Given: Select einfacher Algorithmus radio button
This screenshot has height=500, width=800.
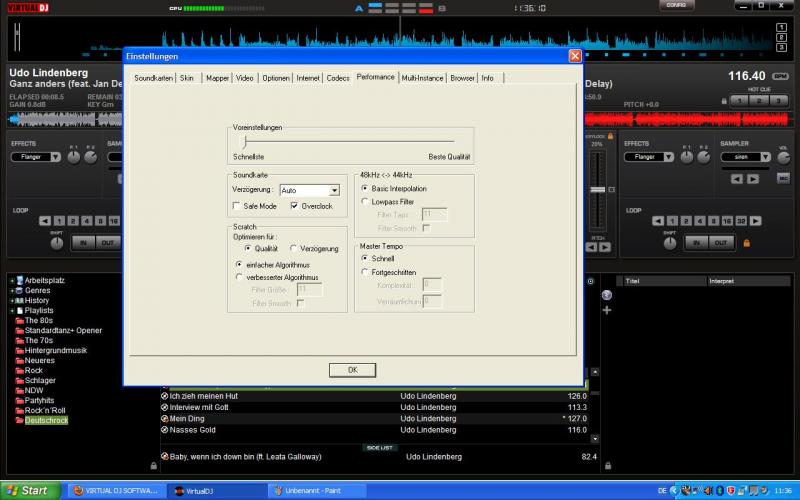Looking at the screenshot, I should 239,265.
